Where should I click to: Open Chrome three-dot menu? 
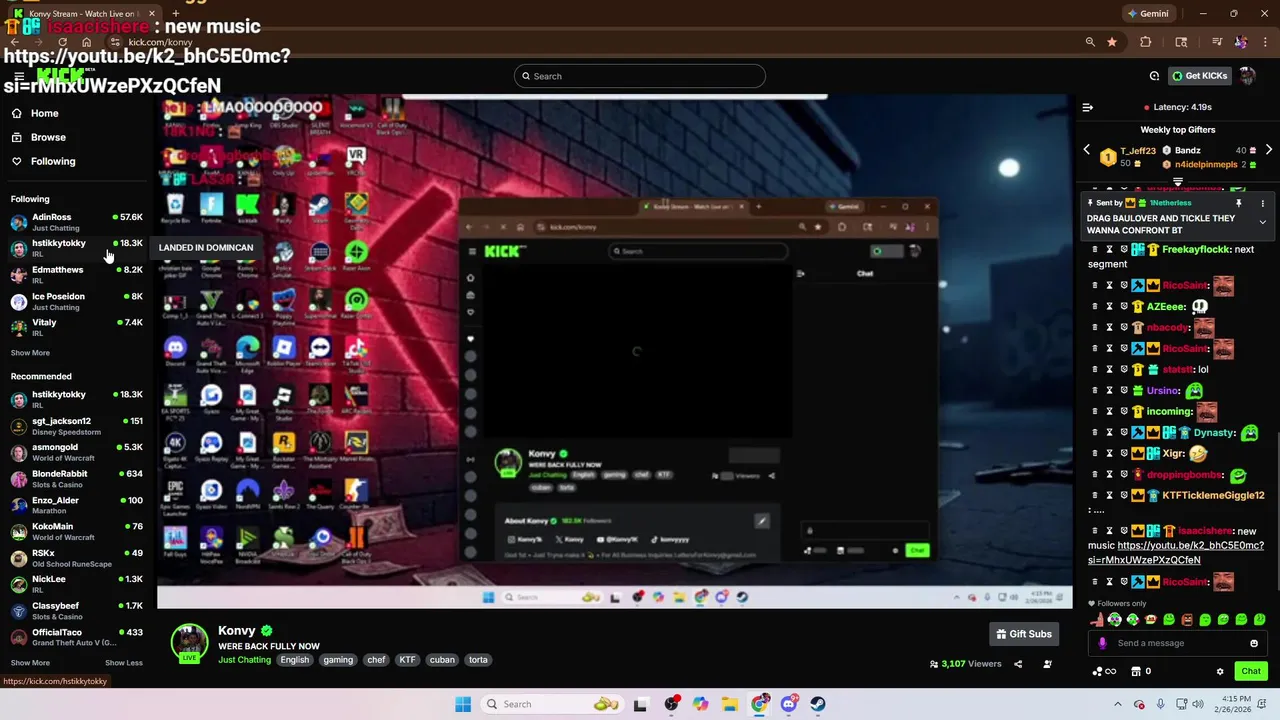[1266, 42]
